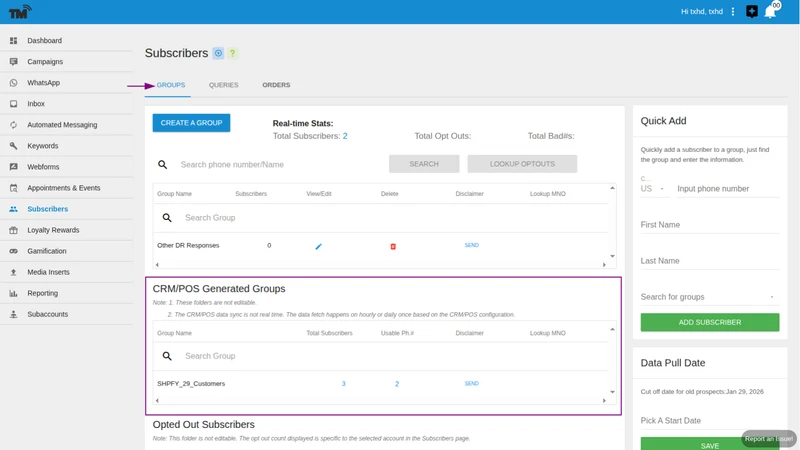Screen dimensions: 800x450
Task: Select the WhatsApp sidebar icon
Action: coord(13,83)
